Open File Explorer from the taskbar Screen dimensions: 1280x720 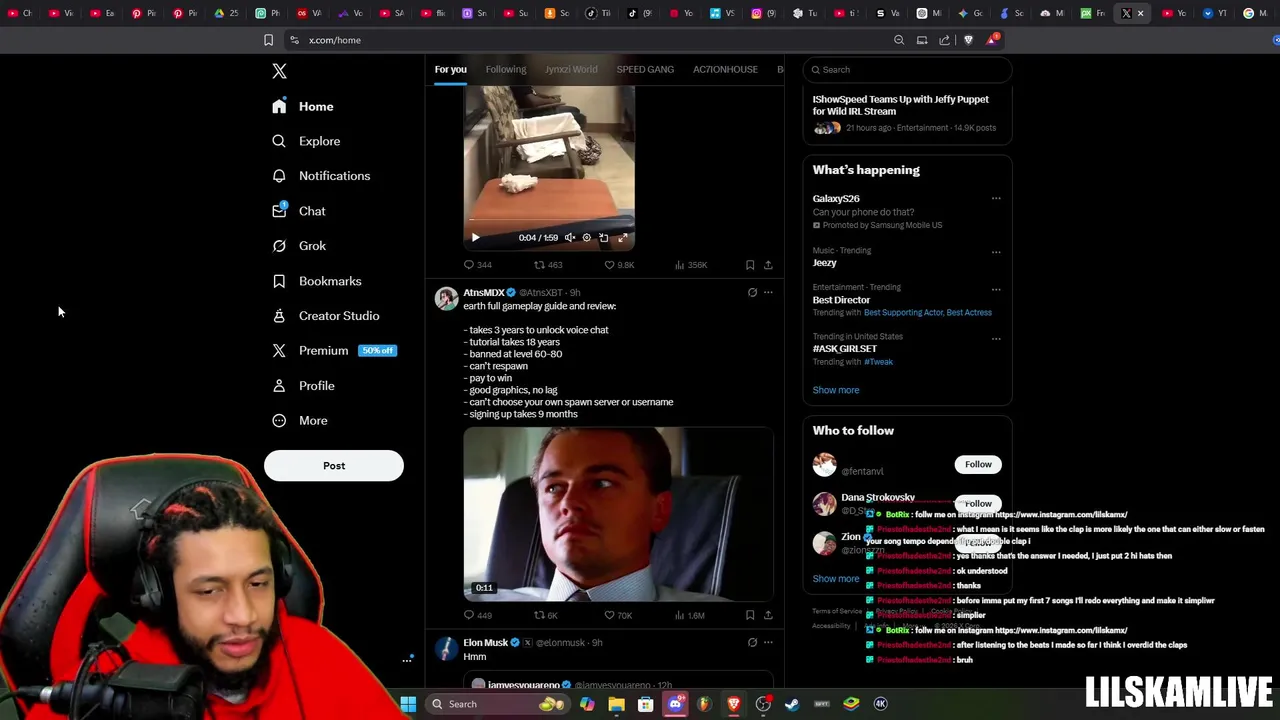[616, 704]
